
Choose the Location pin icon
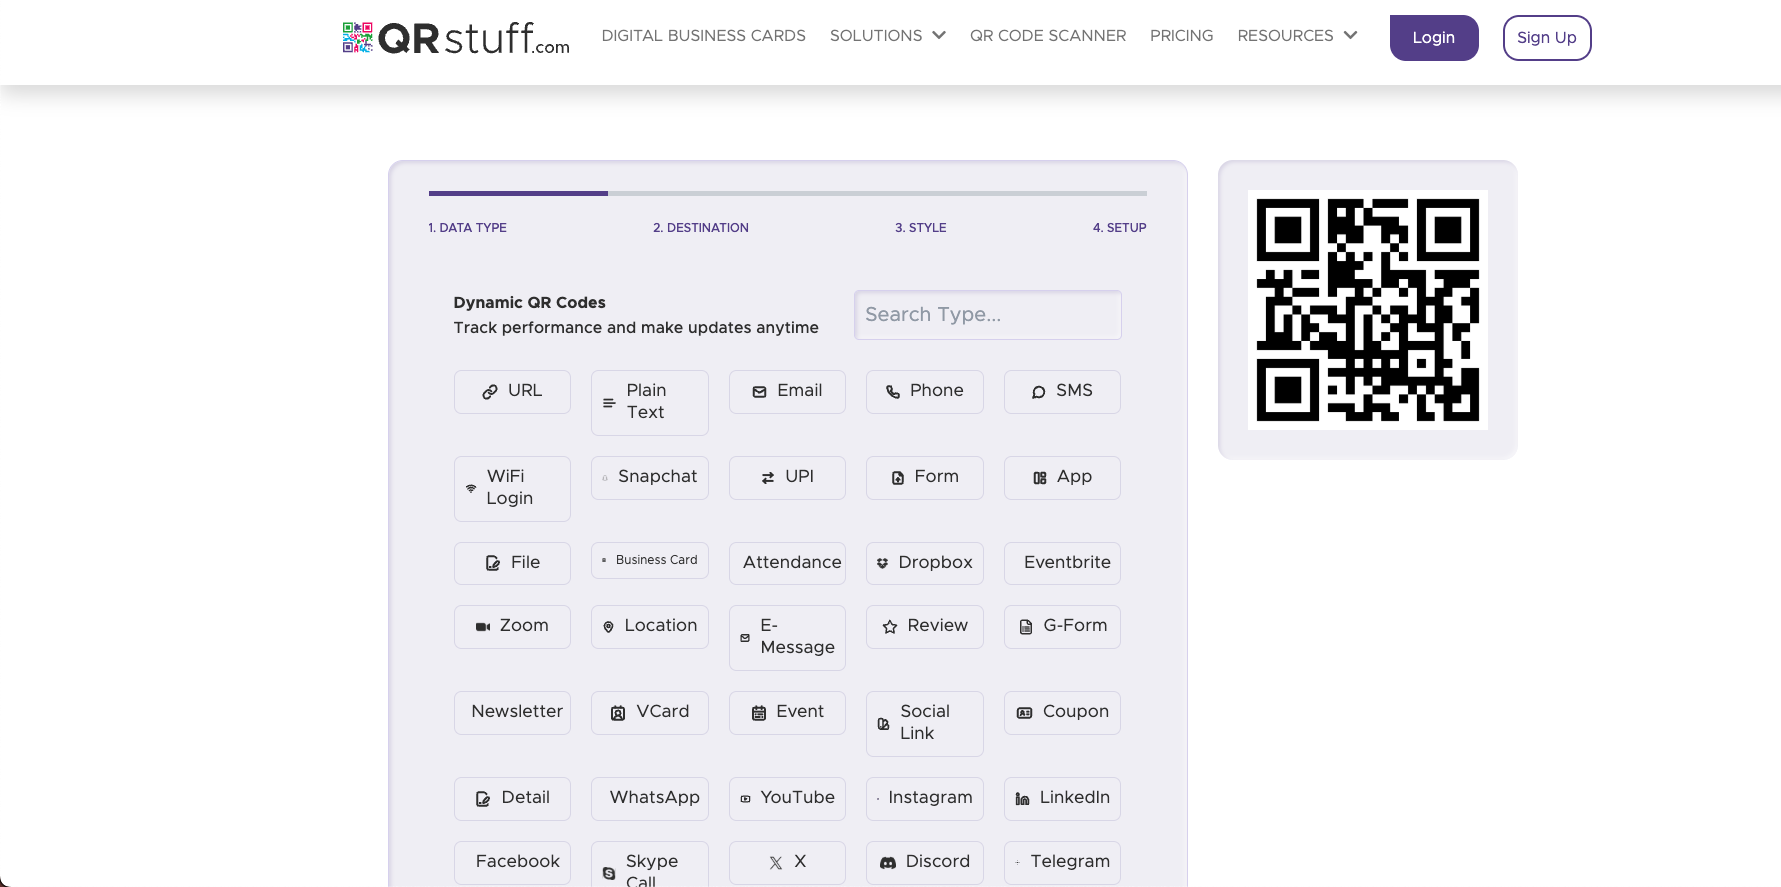click(x=608, y=627)
